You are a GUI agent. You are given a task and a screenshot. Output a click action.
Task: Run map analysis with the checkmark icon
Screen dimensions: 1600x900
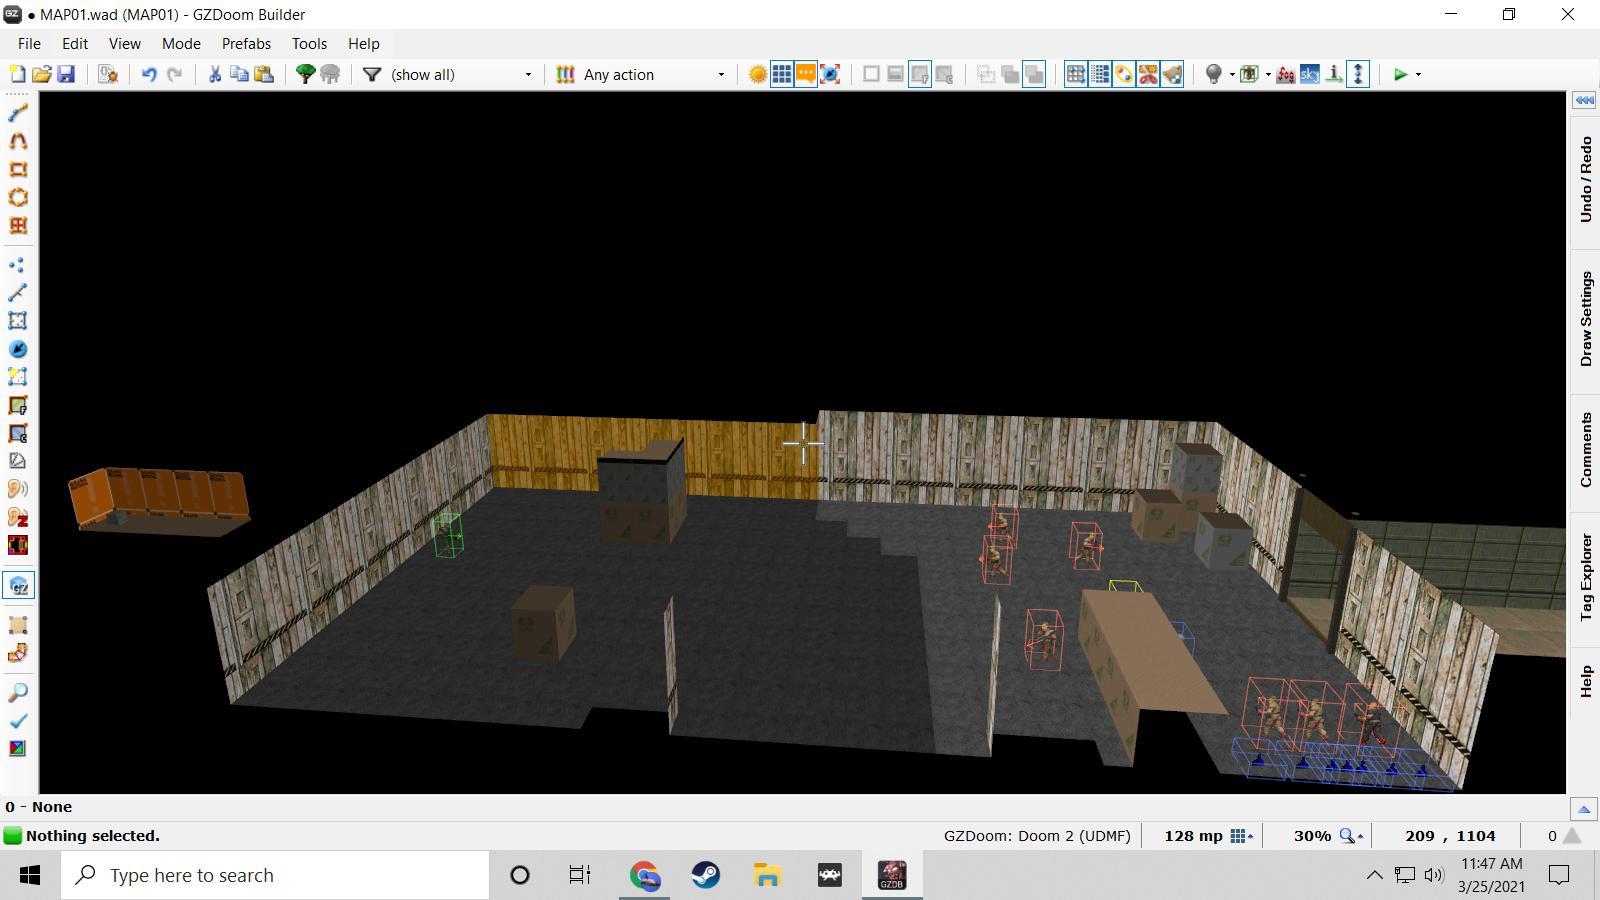pos(18,721)
